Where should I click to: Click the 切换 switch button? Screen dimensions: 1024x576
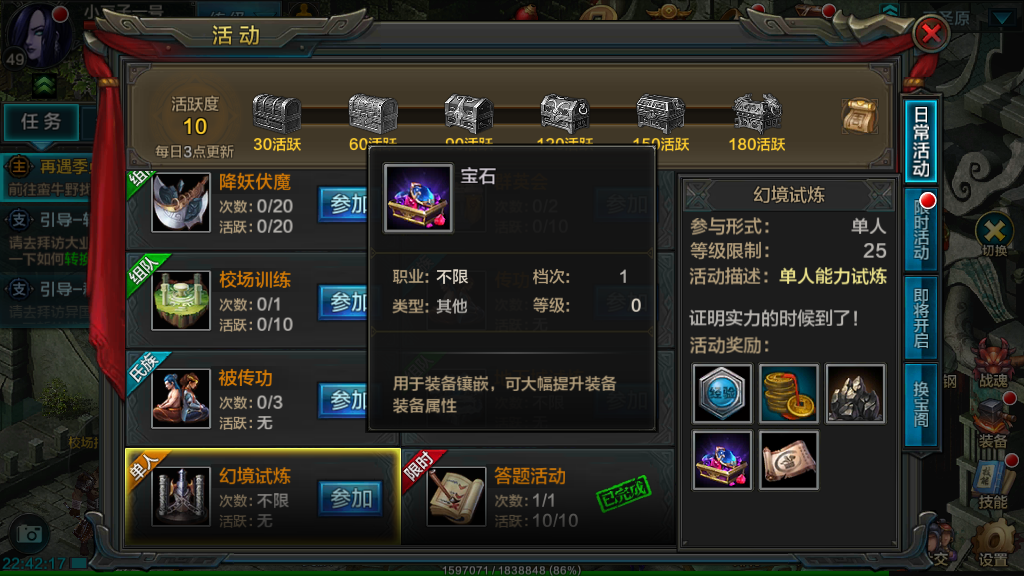point(994,236)
